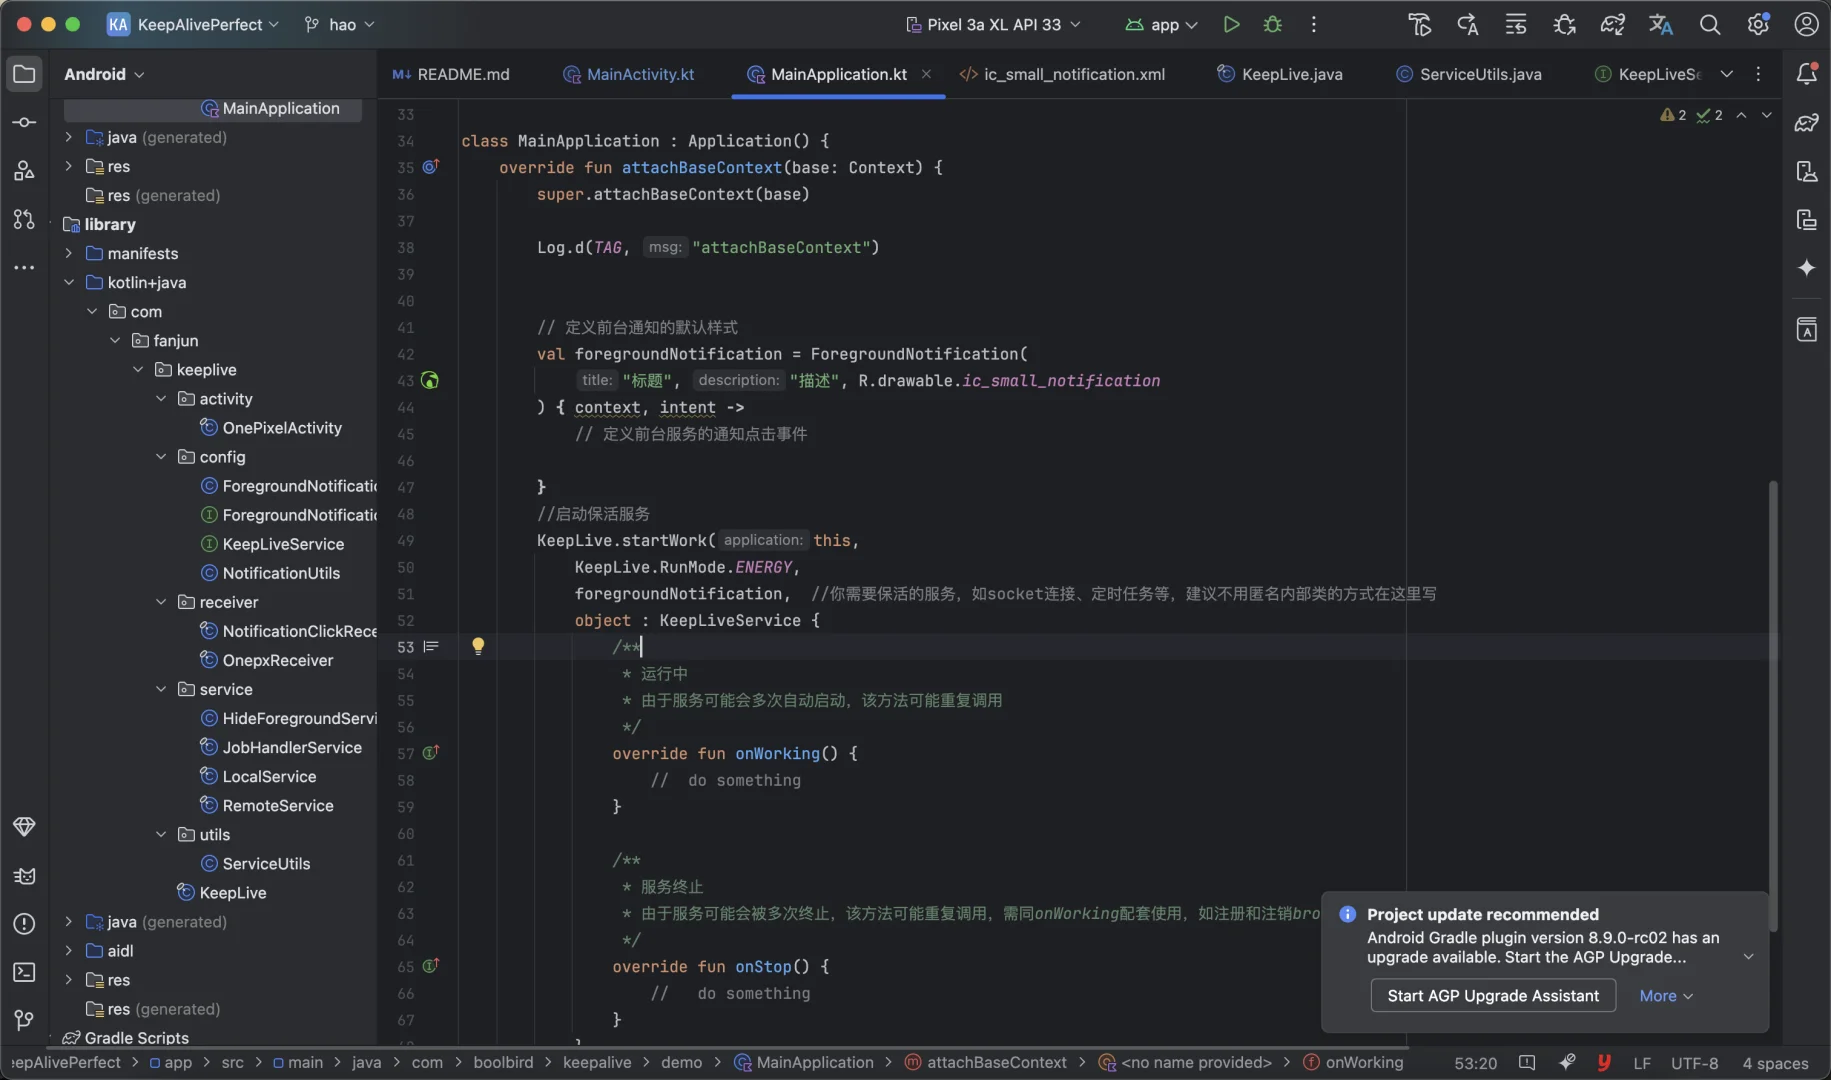
Task: Change the UTF-8 file encoding
Action: (x=1694, y=1063)
